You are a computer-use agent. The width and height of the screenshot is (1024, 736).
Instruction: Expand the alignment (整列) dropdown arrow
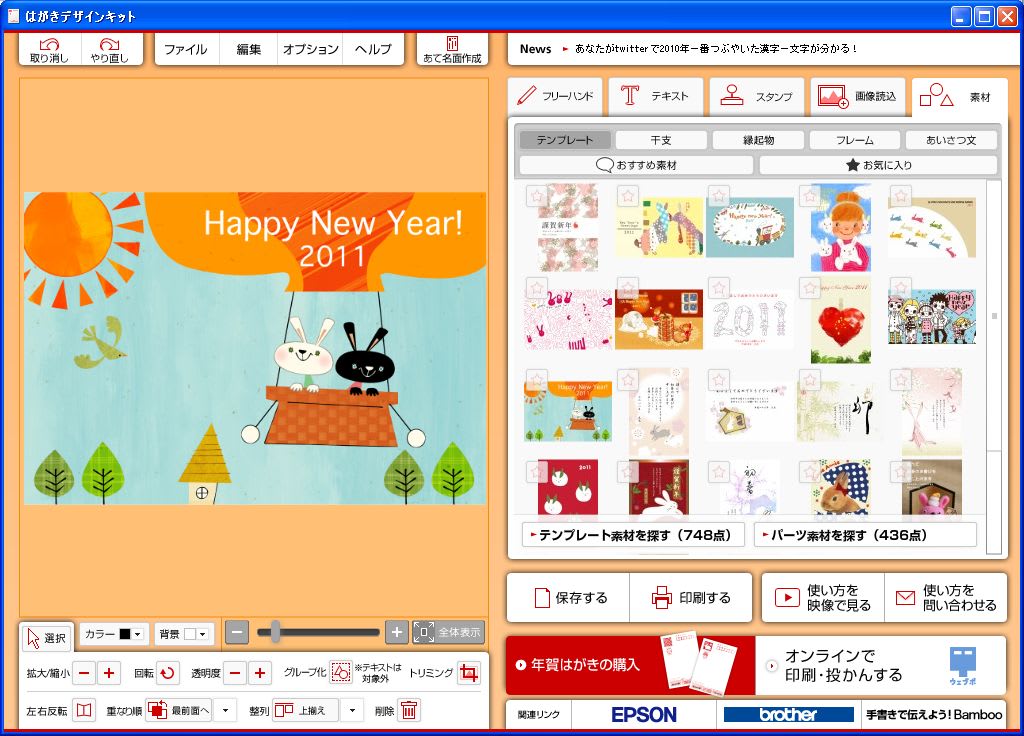352,711
